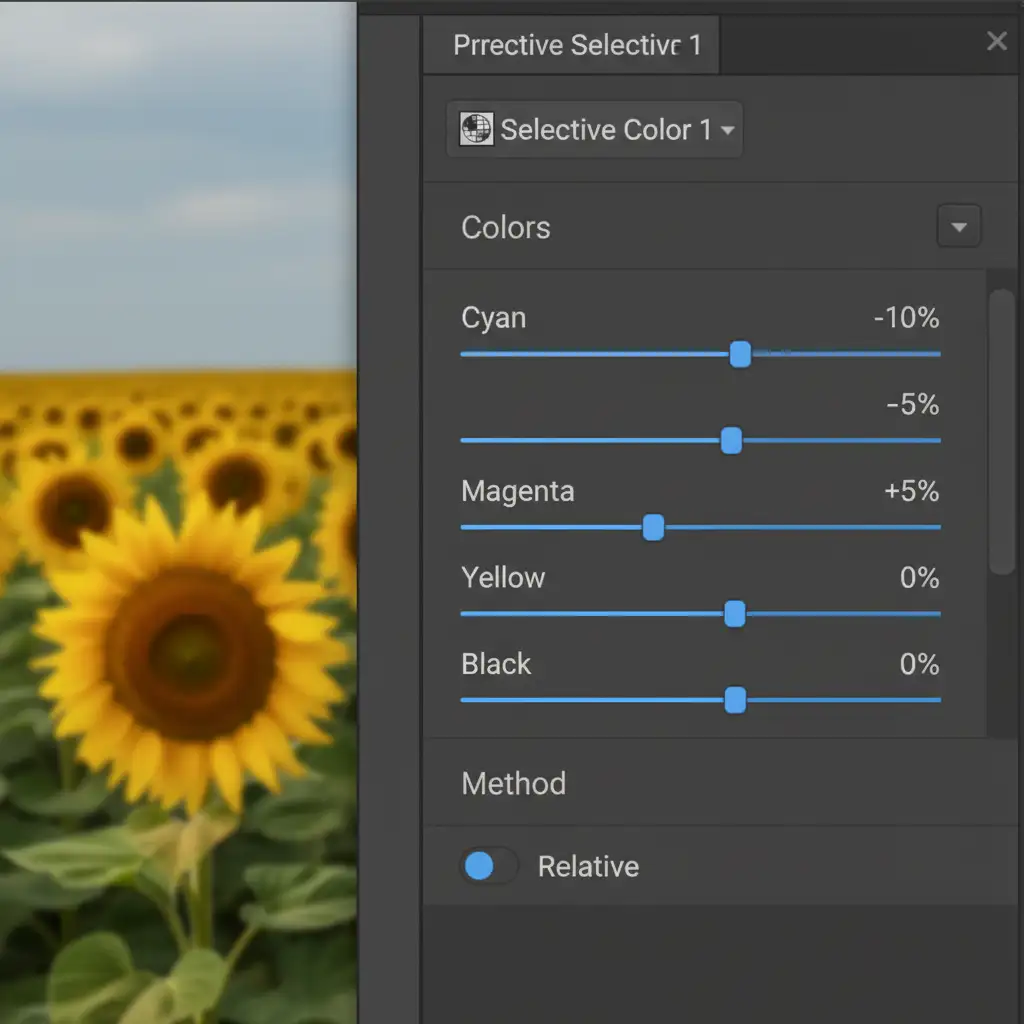Click the large sunflower in the photo
Screen dimensions: 1024x1024
click(x=189, y=653)
